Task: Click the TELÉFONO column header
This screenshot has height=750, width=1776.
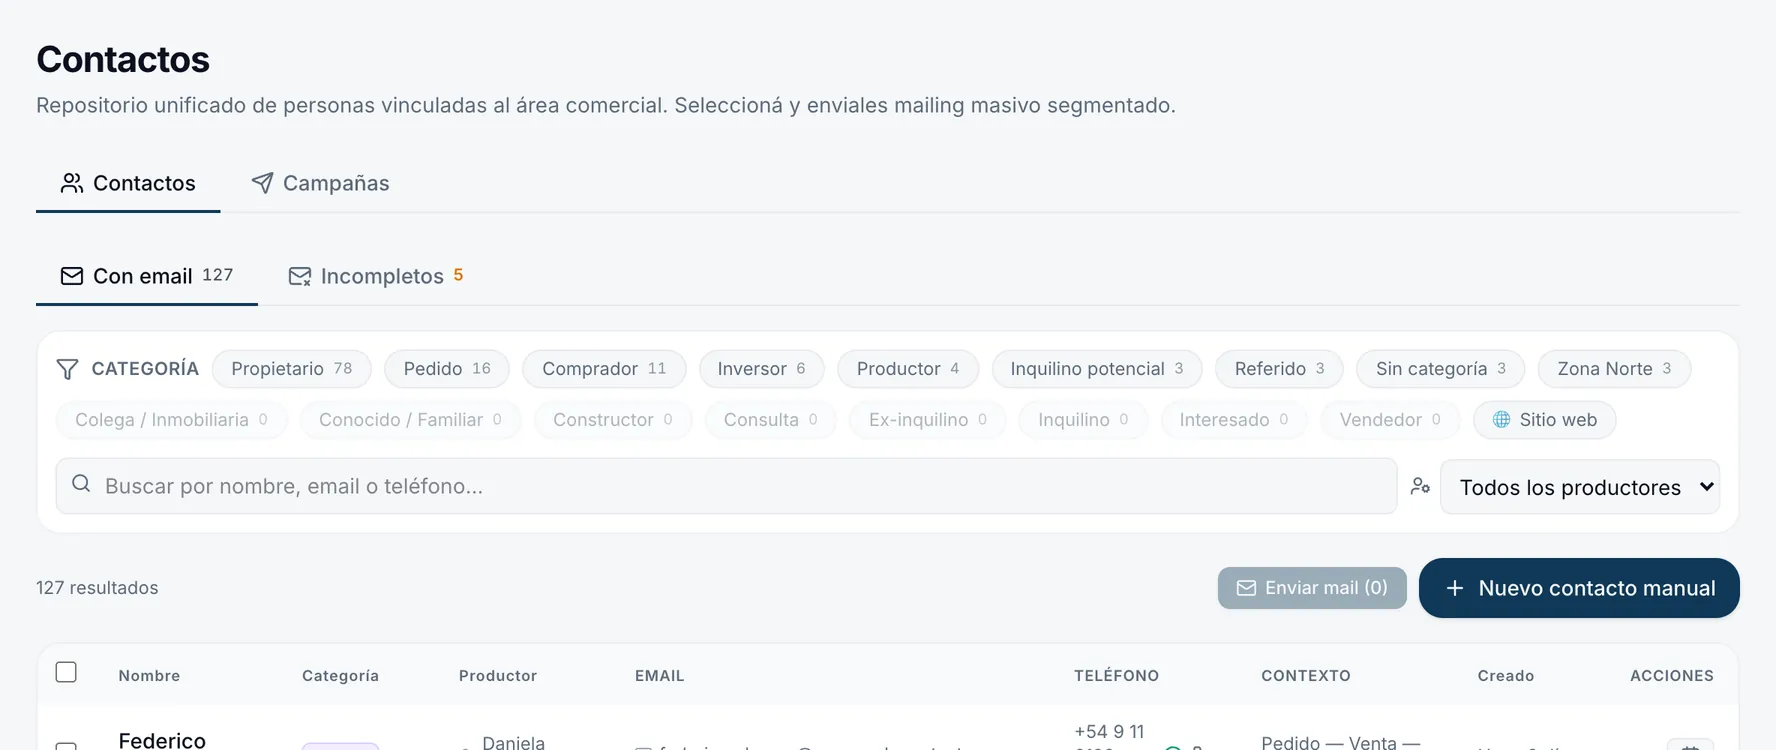Action: click(1117, 676)
